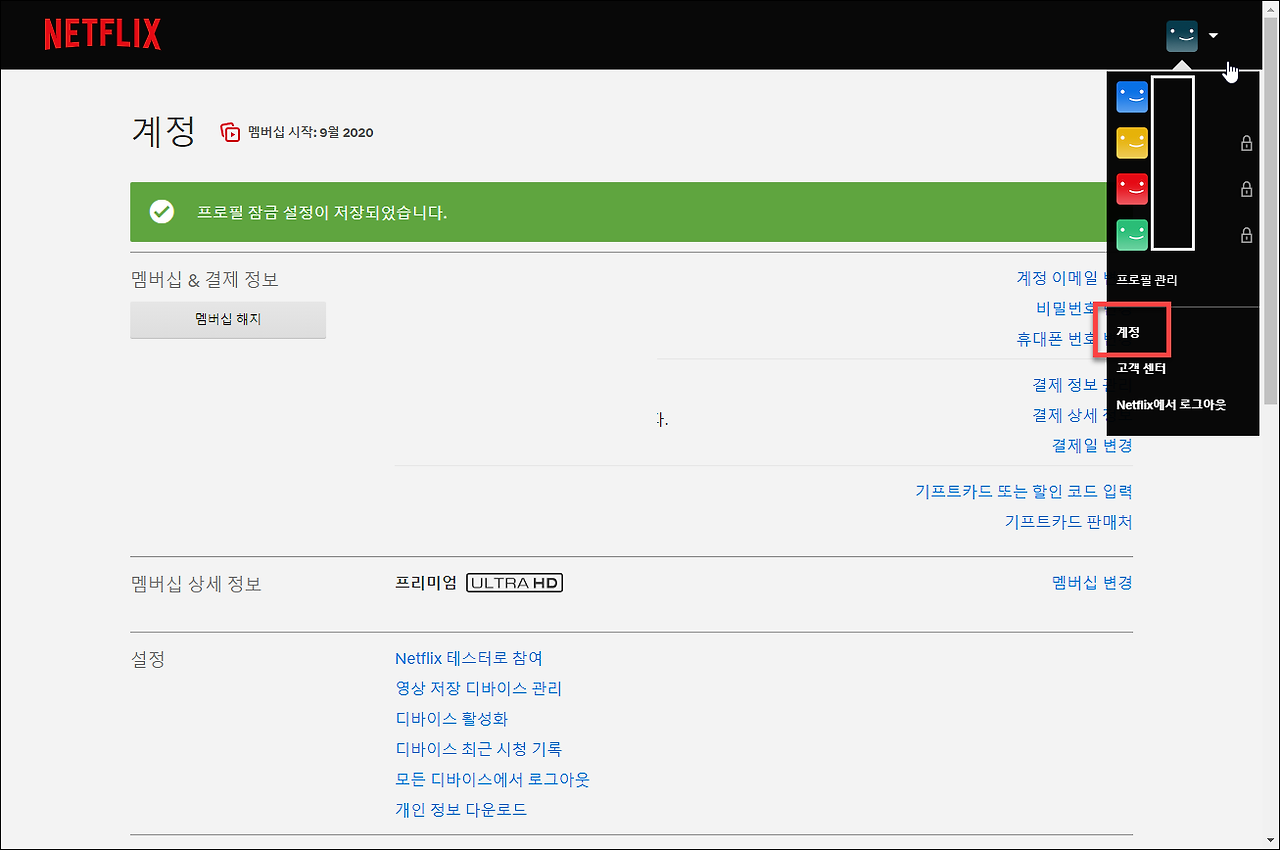Click the 프리미엄 plan text
The height and width of the screenshot is (850, 1280).
tap(426, 583)
